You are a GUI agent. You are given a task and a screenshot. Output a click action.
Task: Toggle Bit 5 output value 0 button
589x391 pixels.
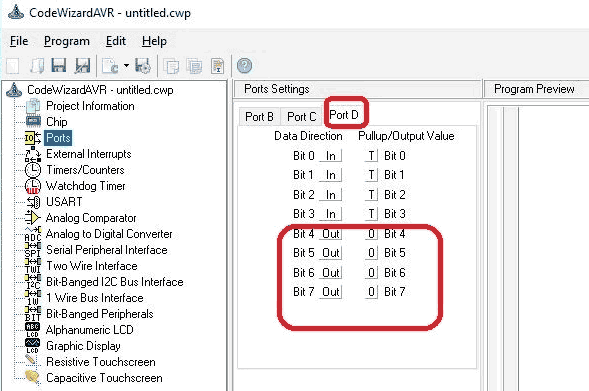click(x=371, y=253)
